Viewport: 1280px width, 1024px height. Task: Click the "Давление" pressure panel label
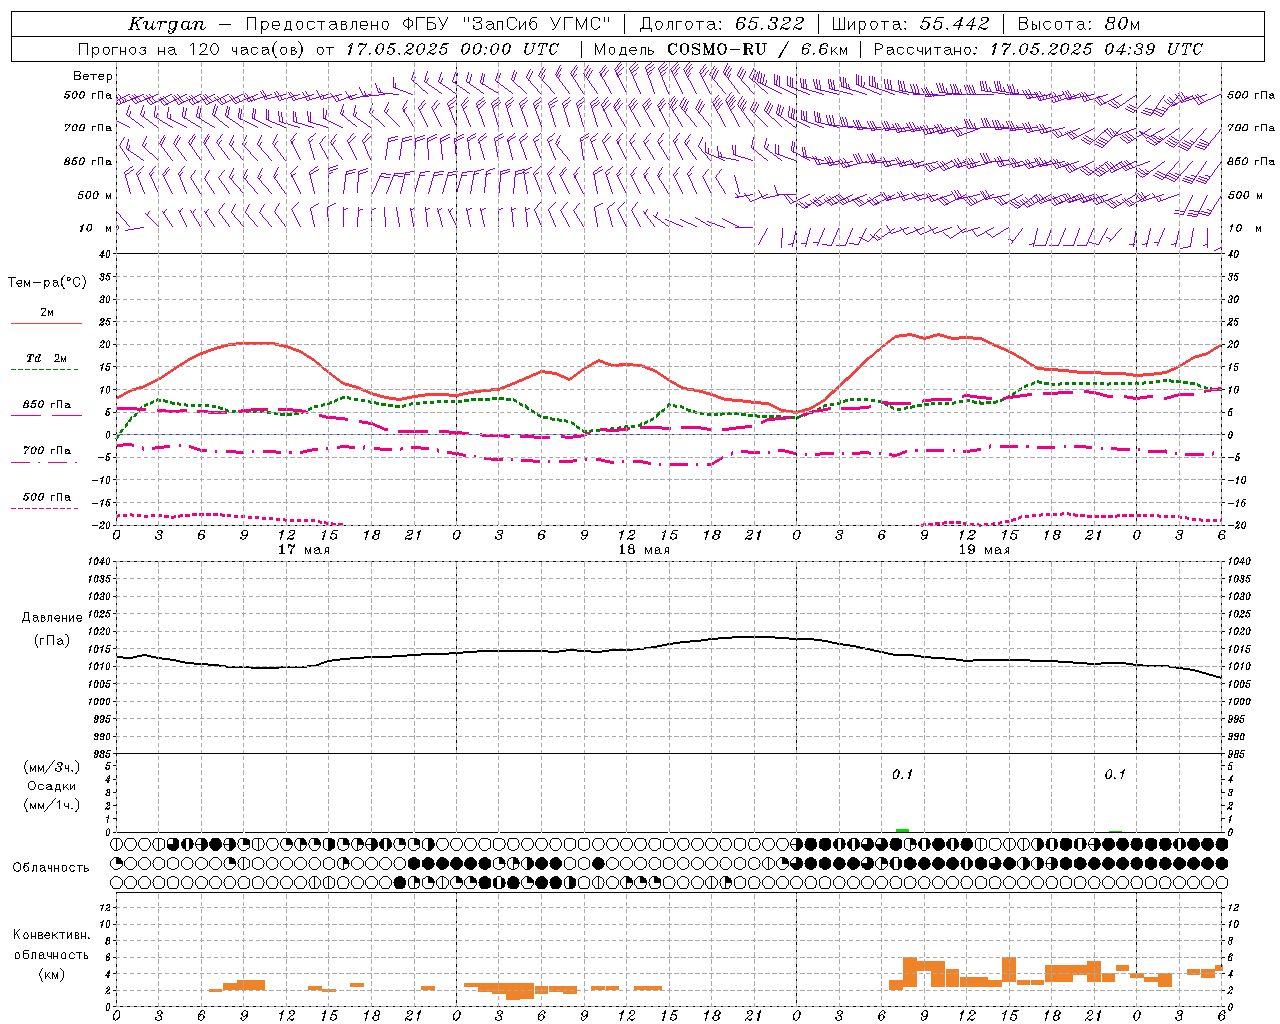tap(52, 618)
